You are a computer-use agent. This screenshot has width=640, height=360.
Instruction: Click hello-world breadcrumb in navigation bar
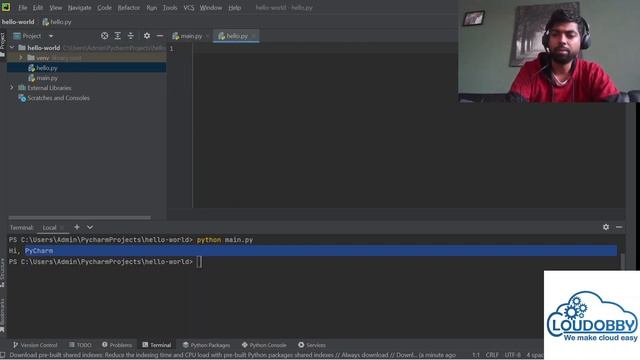click(18, 22)
